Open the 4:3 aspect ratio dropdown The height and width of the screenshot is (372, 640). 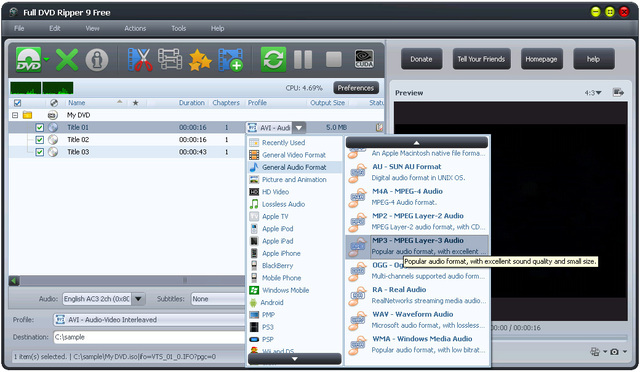coord(593,93)
